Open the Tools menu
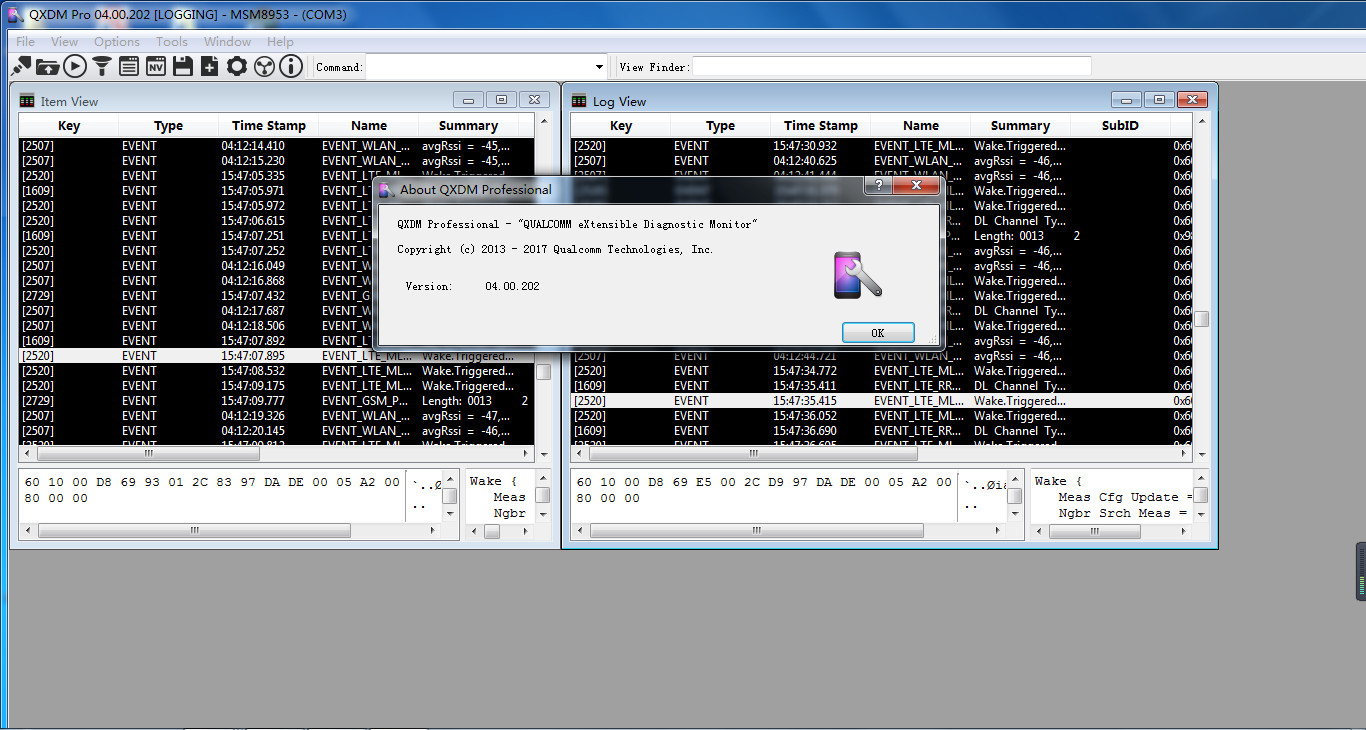 171,42
